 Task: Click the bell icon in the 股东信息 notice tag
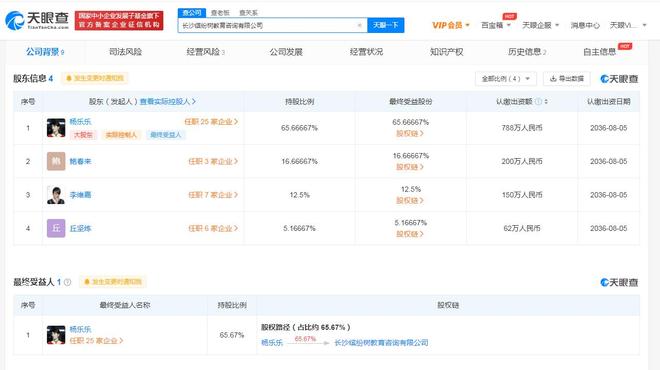pyautogui.click(x=69, y=78)
